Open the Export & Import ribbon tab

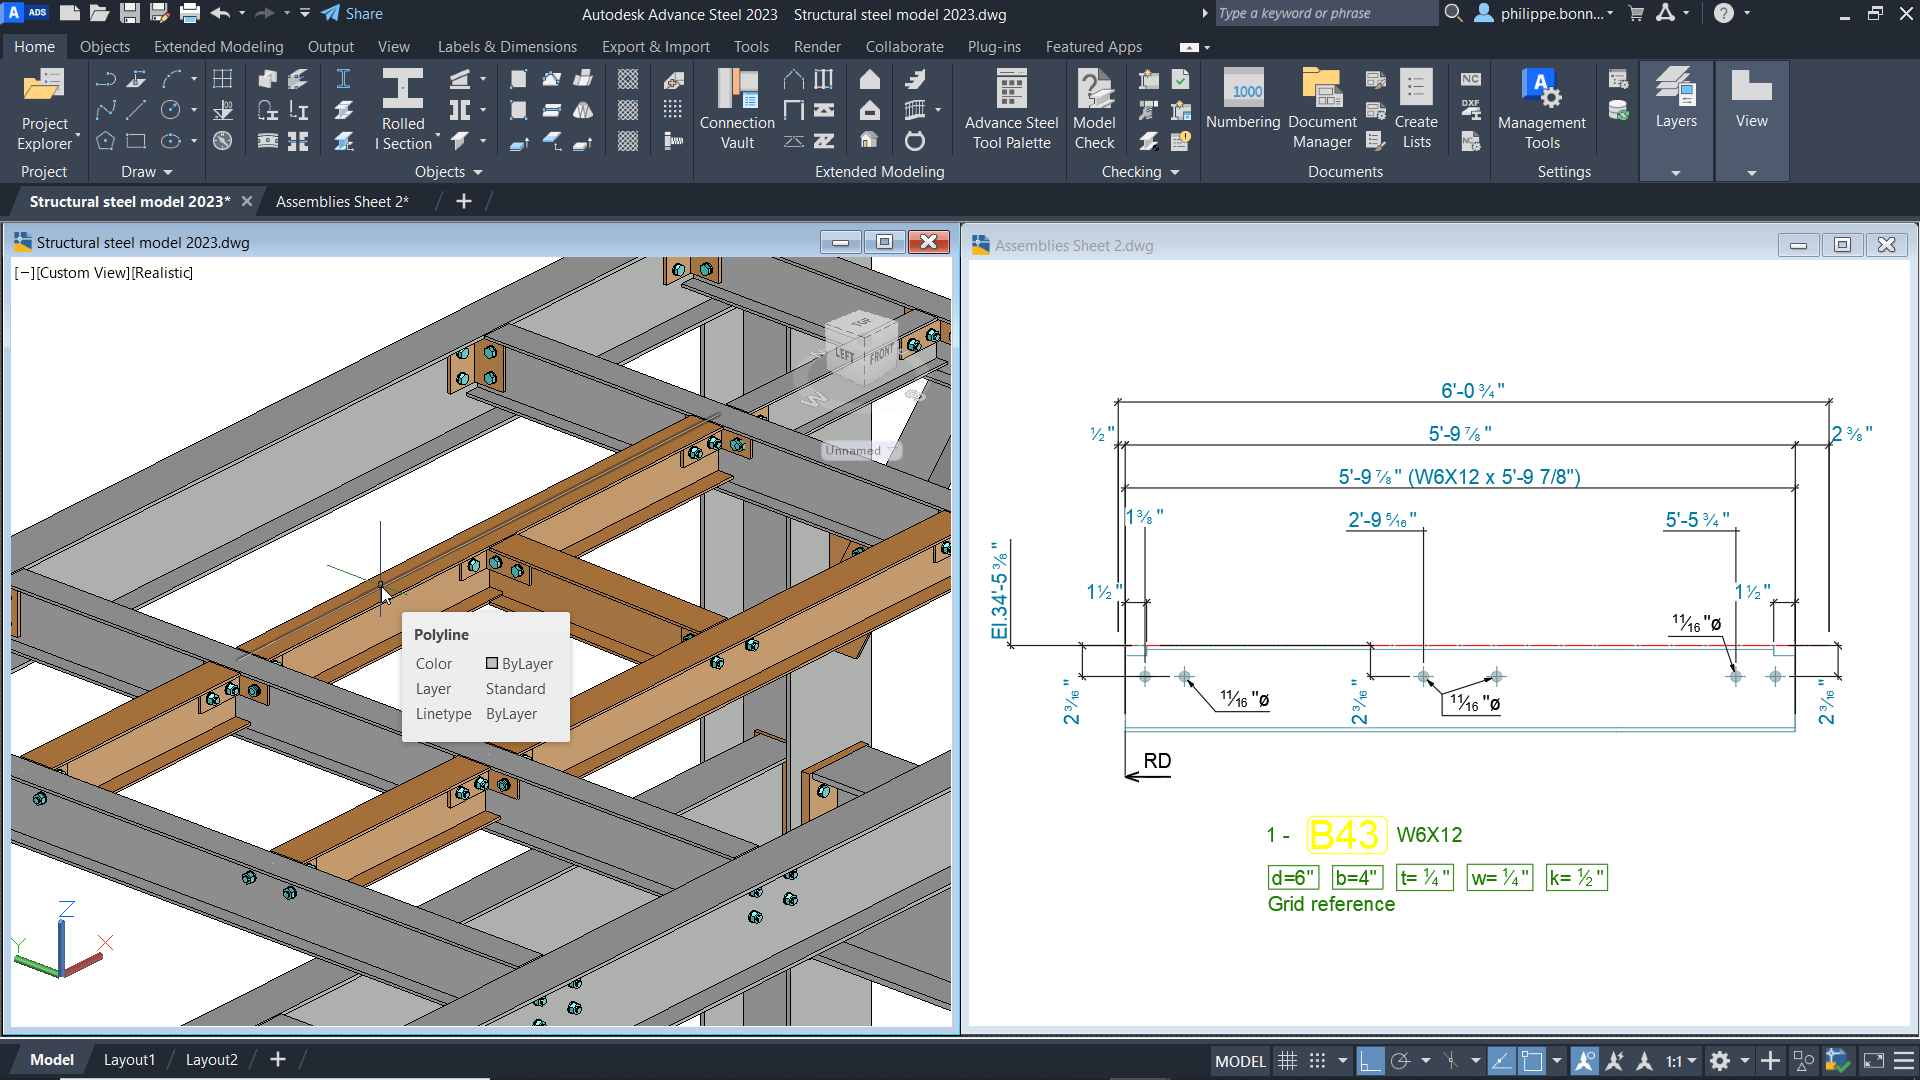point(655,47)
